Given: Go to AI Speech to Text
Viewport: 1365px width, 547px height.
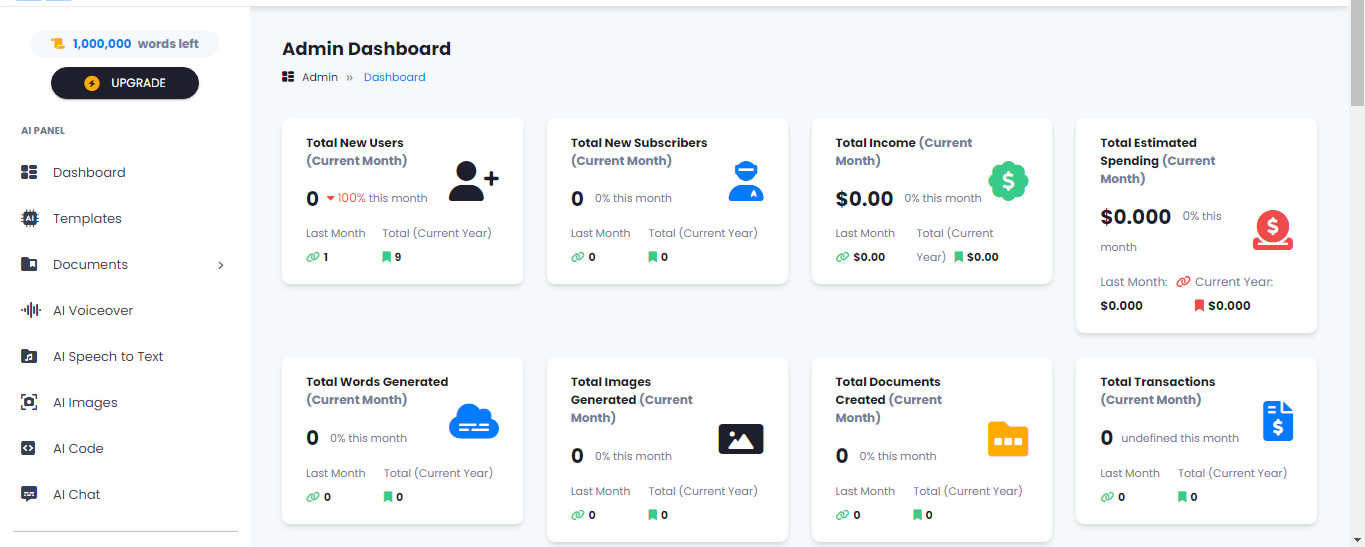Looking at the screenshot, I should 108,357.
